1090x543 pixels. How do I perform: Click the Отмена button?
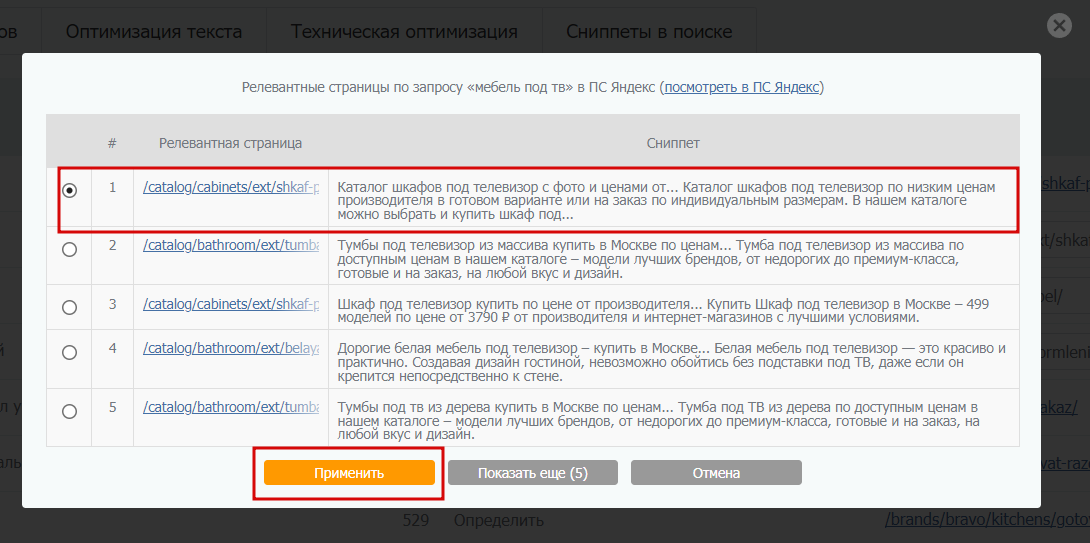tap(716, 473)
